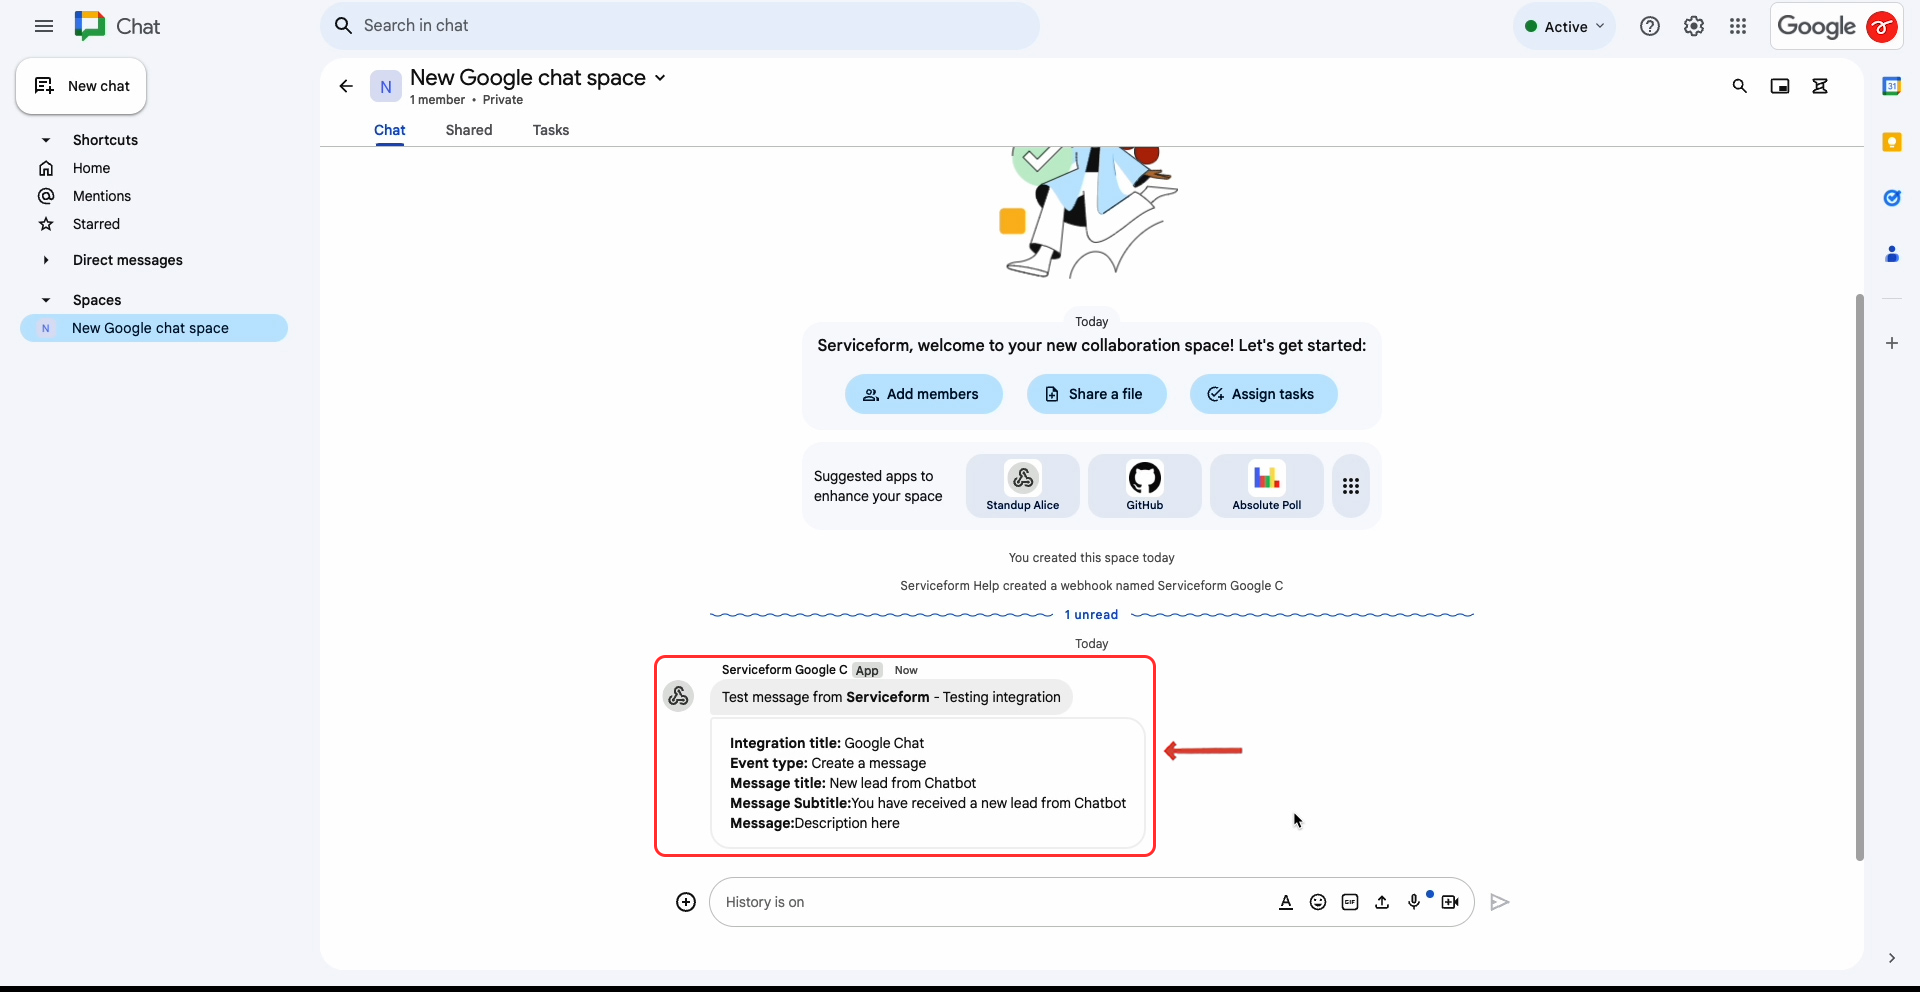Get add-ons with the plus icon

(x=1892, y=343)
